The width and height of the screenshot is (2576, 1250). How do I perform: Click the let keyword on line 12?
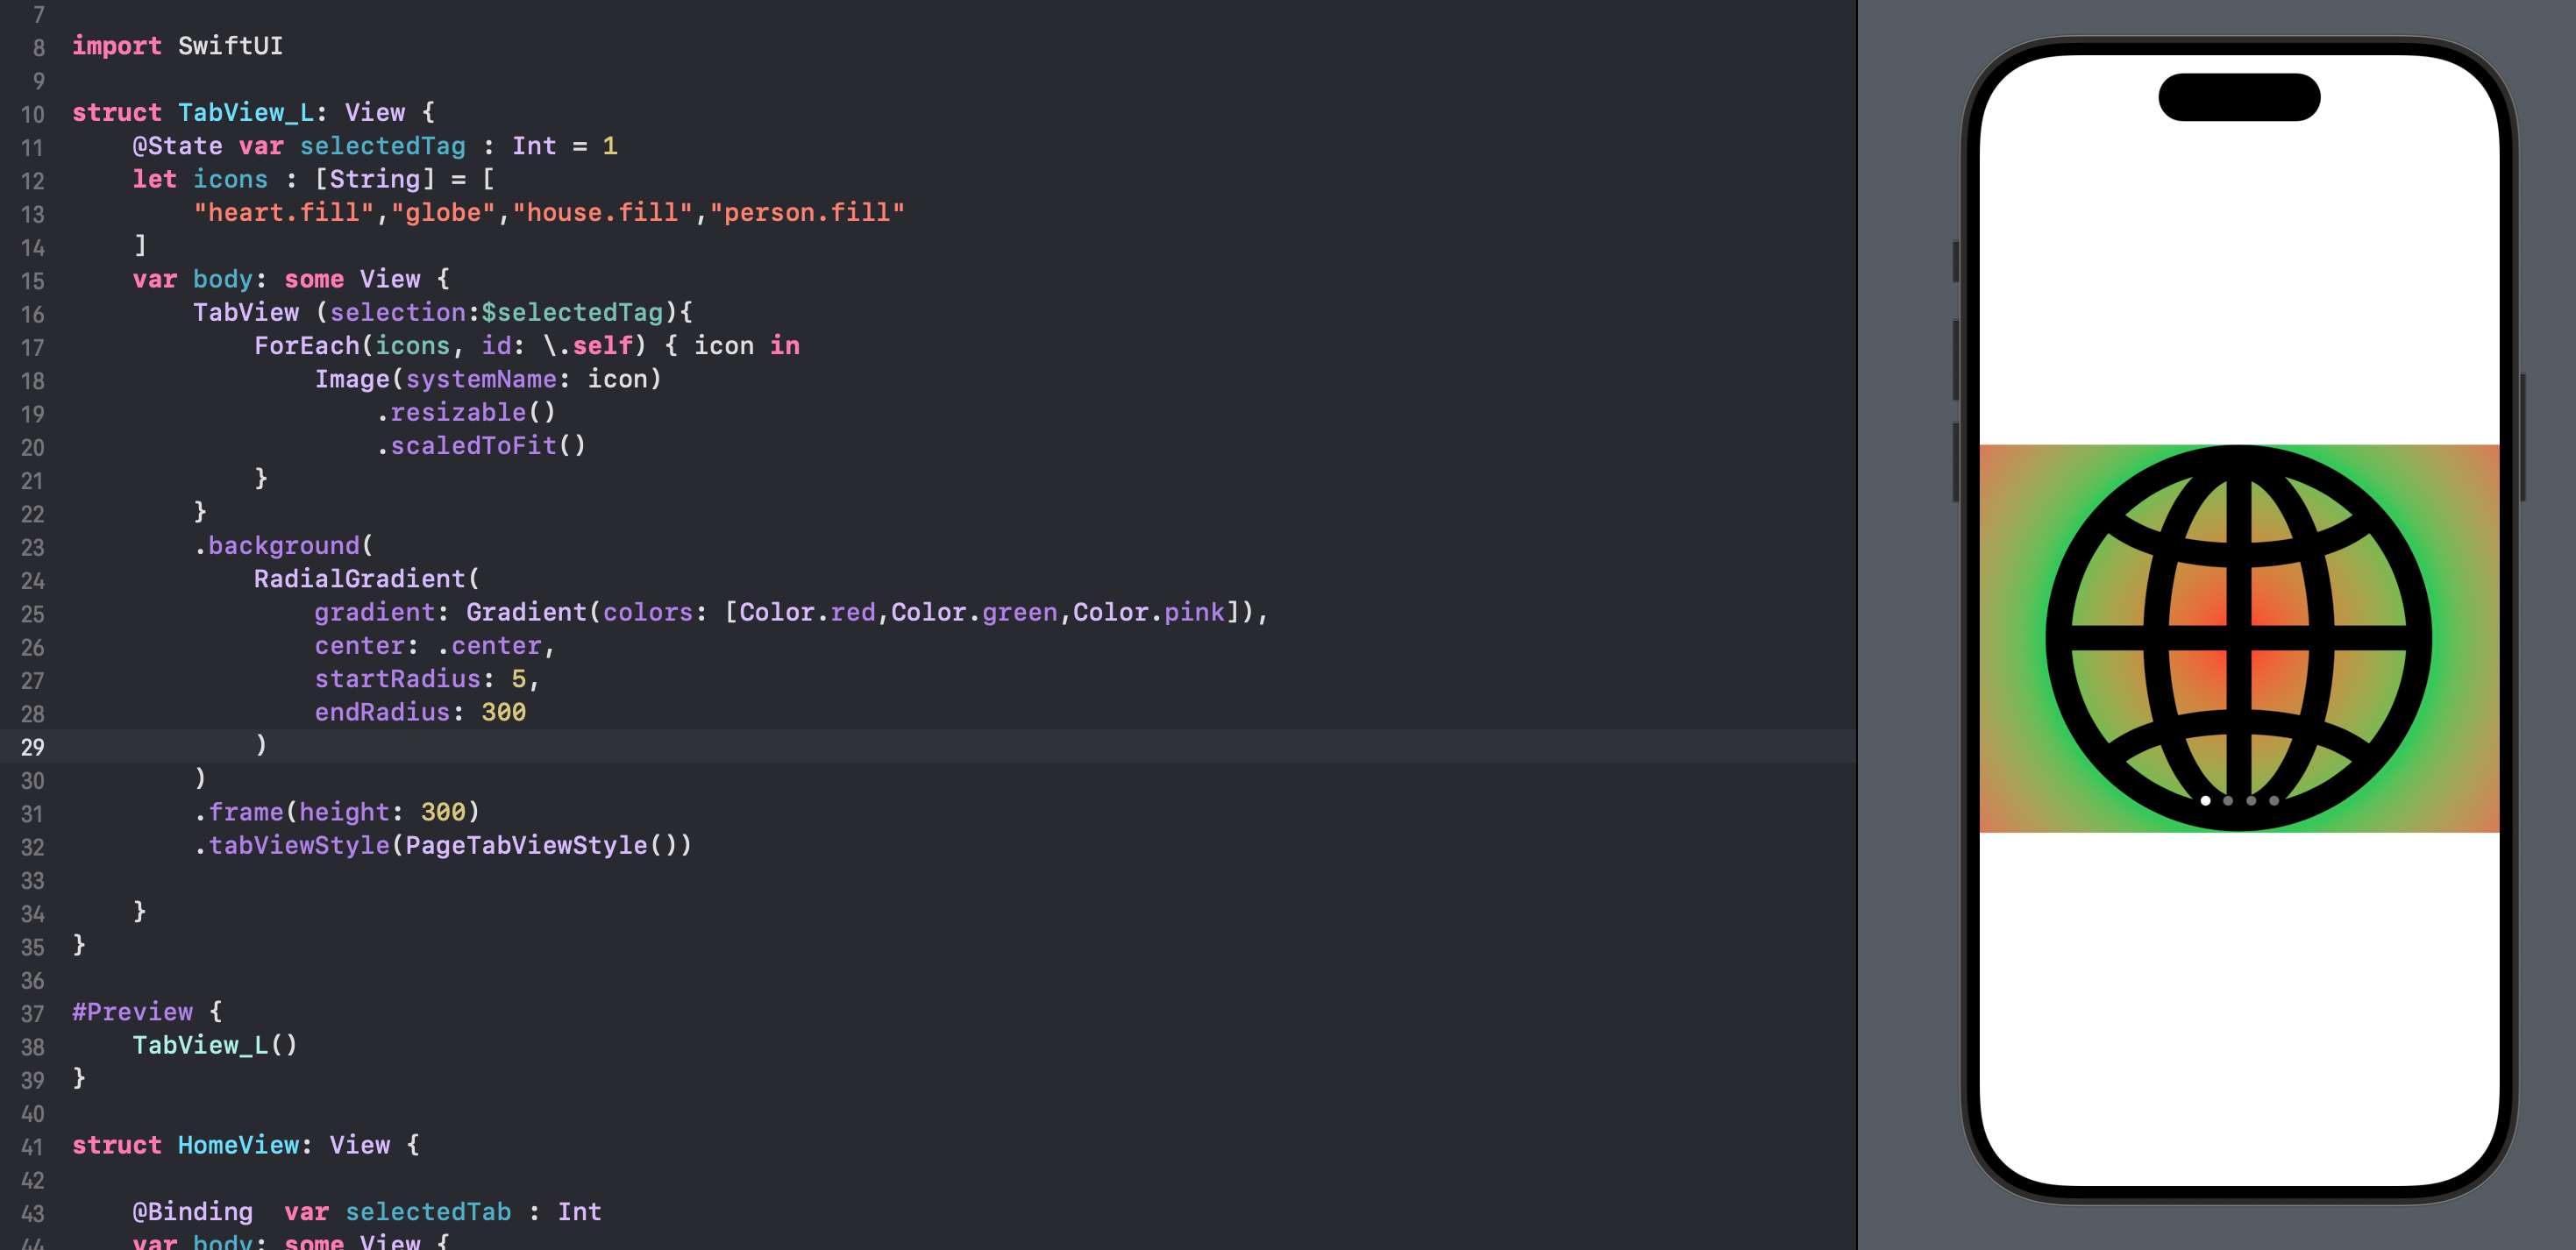155,179
